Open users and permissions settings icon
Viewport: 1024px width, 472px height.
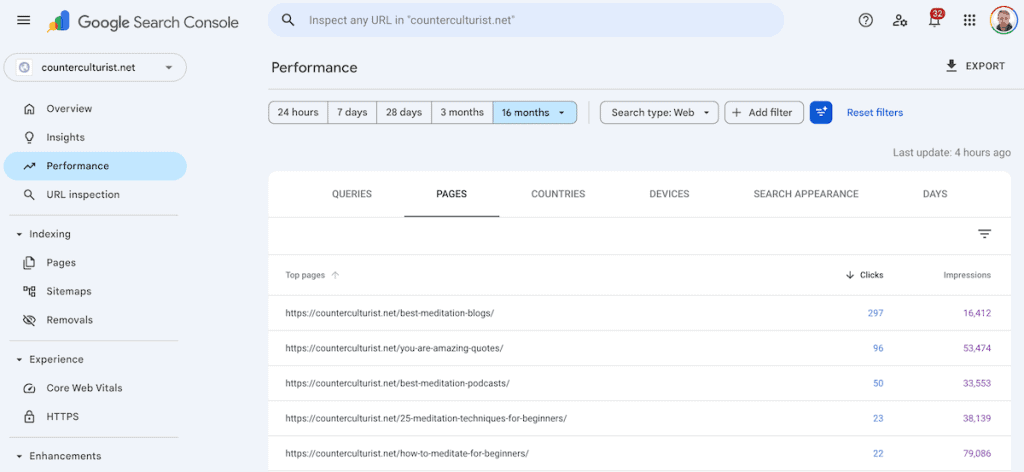(900, 21)
